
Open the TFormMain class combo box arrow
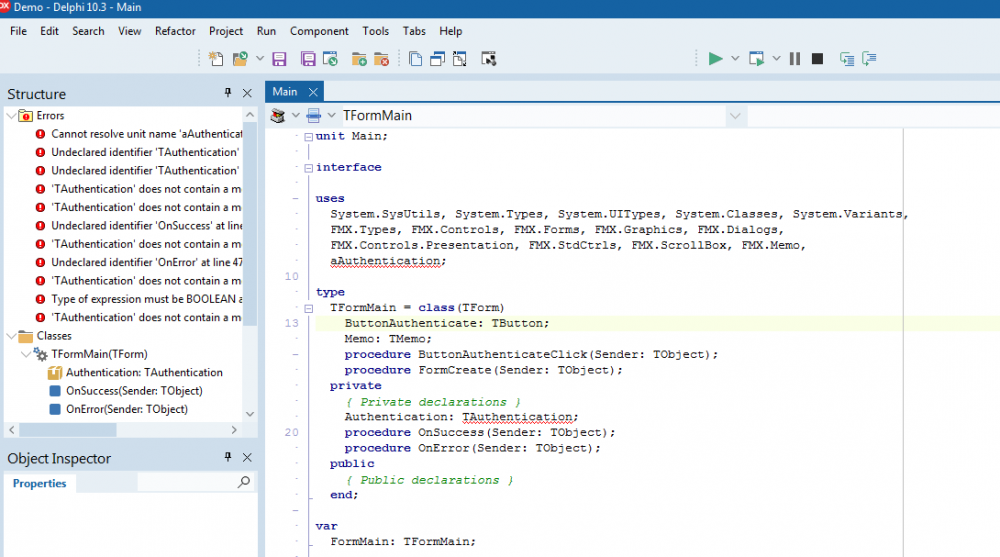[x=735, y=116]
